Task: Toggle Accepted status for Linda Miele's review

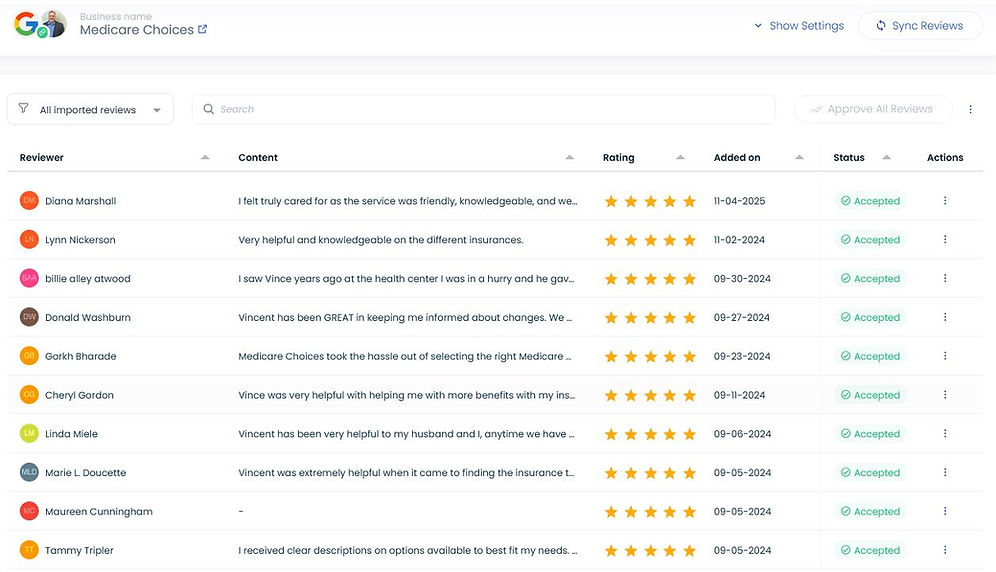Action: [x=870, y=434]
